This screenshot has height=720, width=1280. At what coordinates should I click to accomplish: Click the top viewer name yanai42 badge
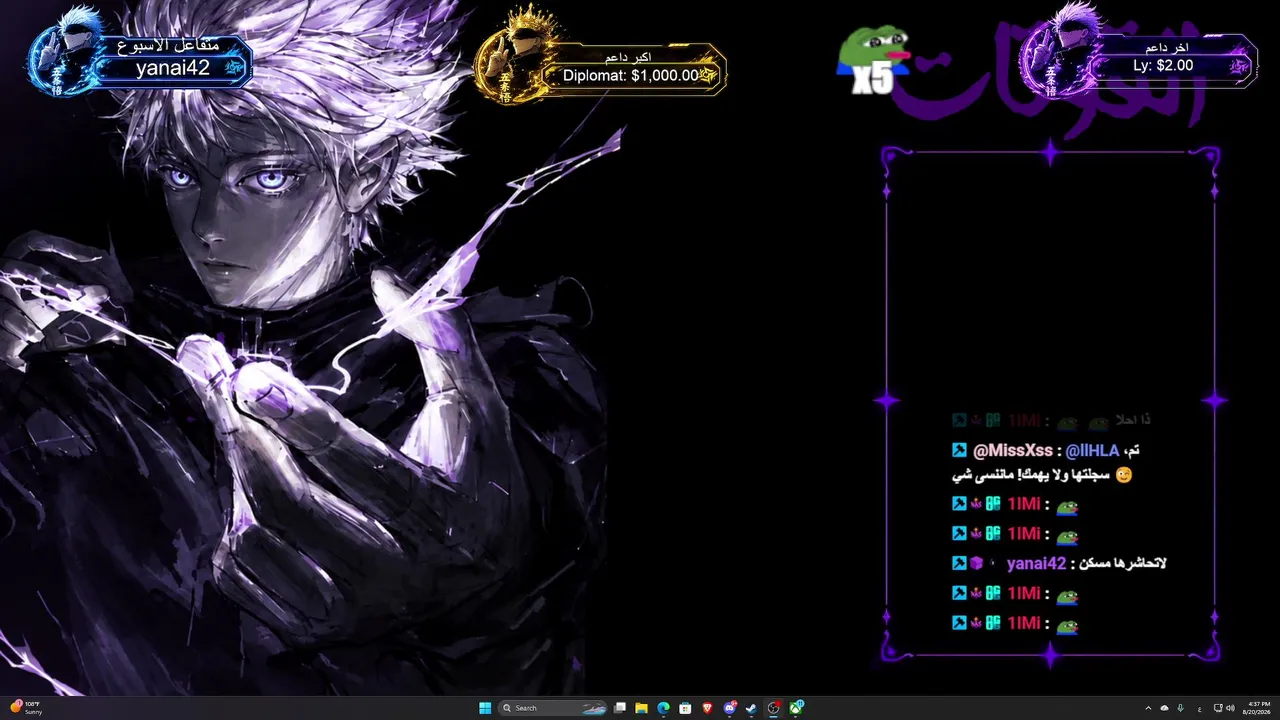(173, 68)
